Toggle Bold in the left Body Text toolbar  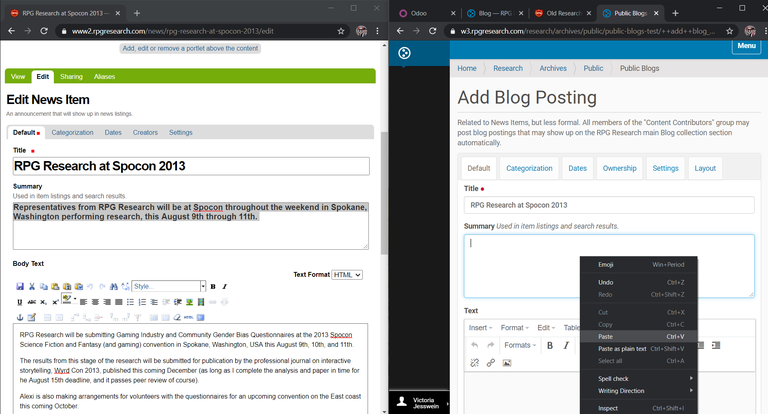pyautogui.click(x=213, y=287)
